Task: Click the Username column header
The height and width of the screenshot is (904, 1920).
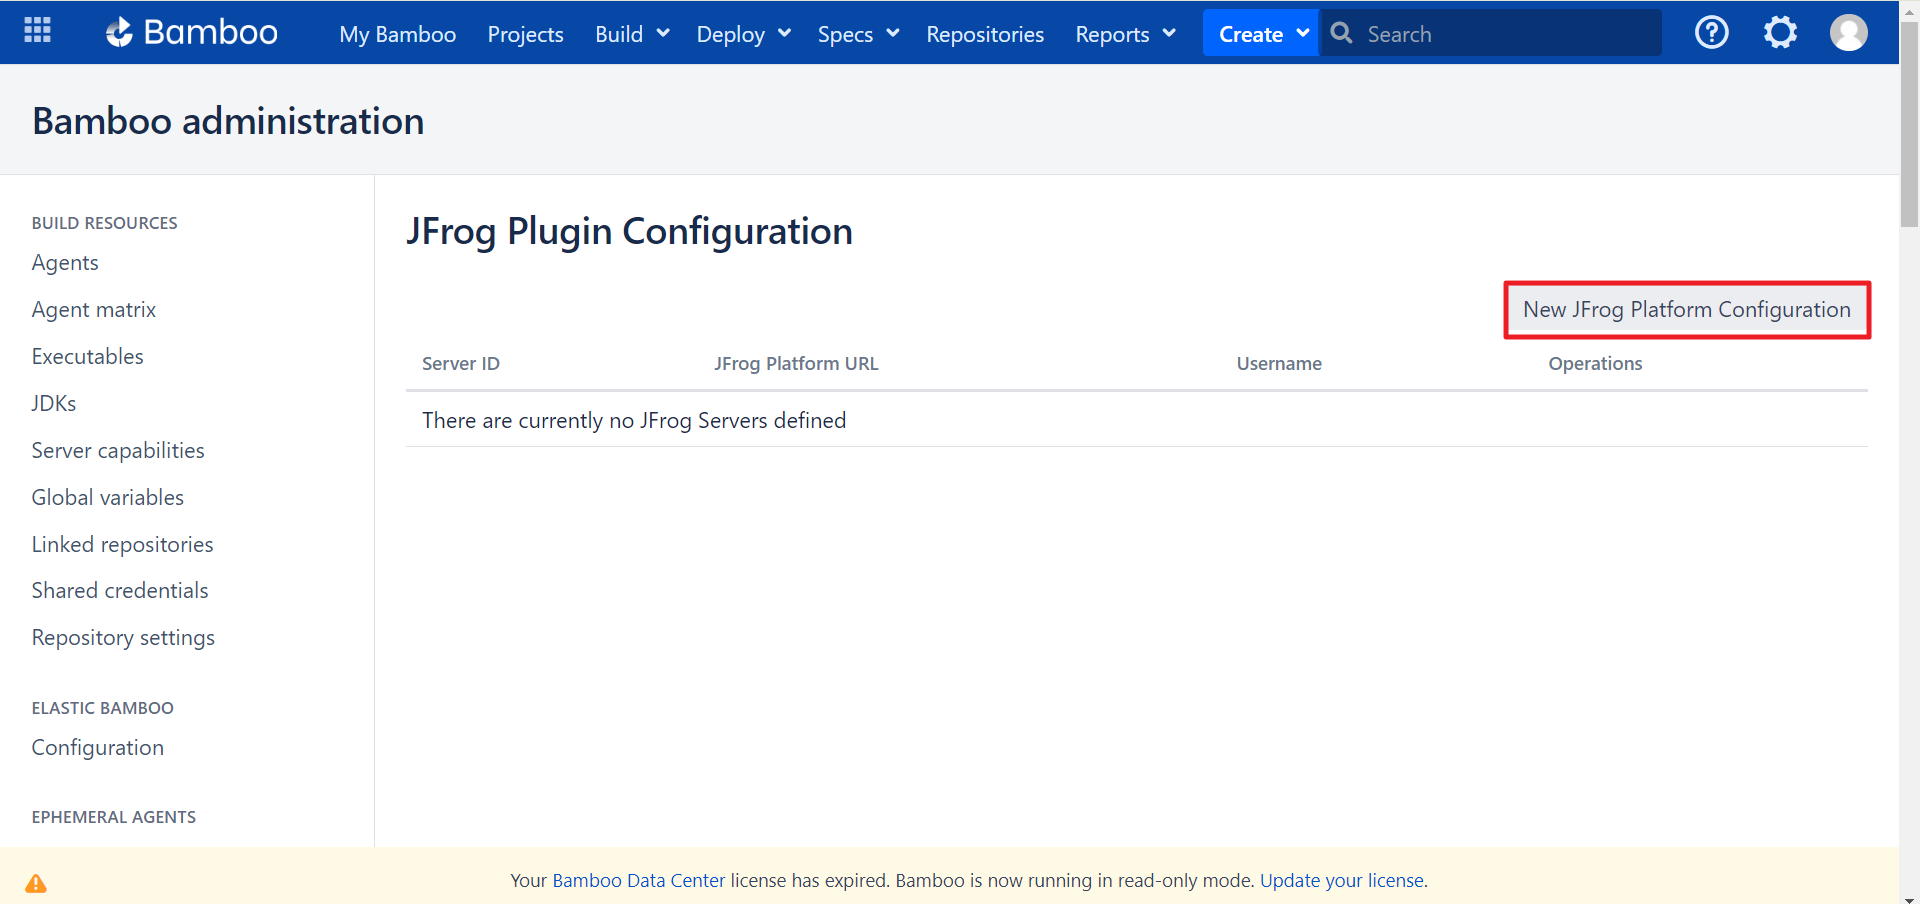Action: click(1279, 363)
